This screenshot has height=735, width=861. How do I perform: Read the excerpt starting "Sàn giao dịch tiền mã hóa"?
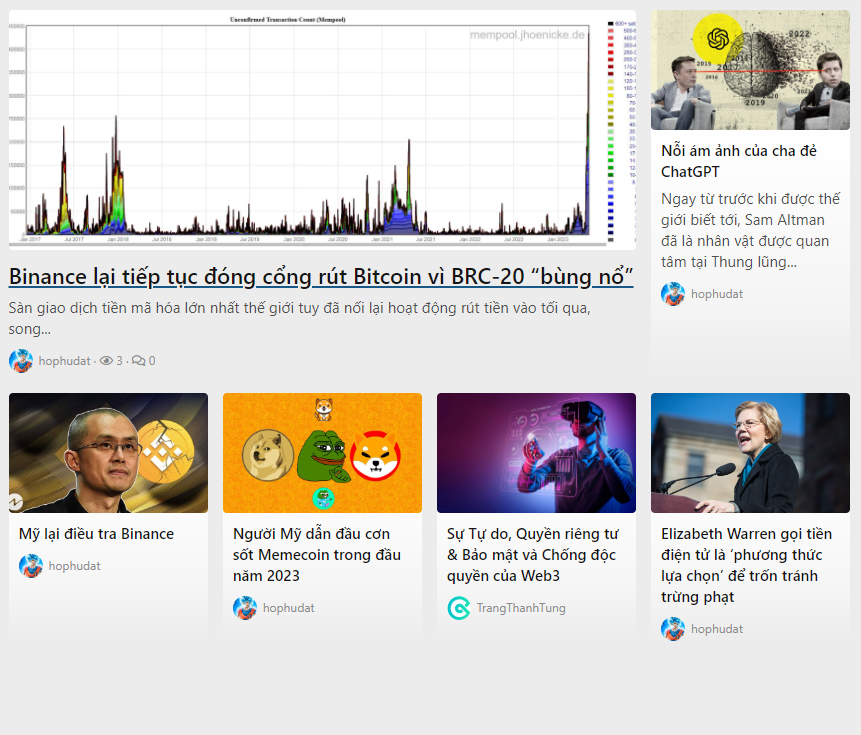[299, 318]
